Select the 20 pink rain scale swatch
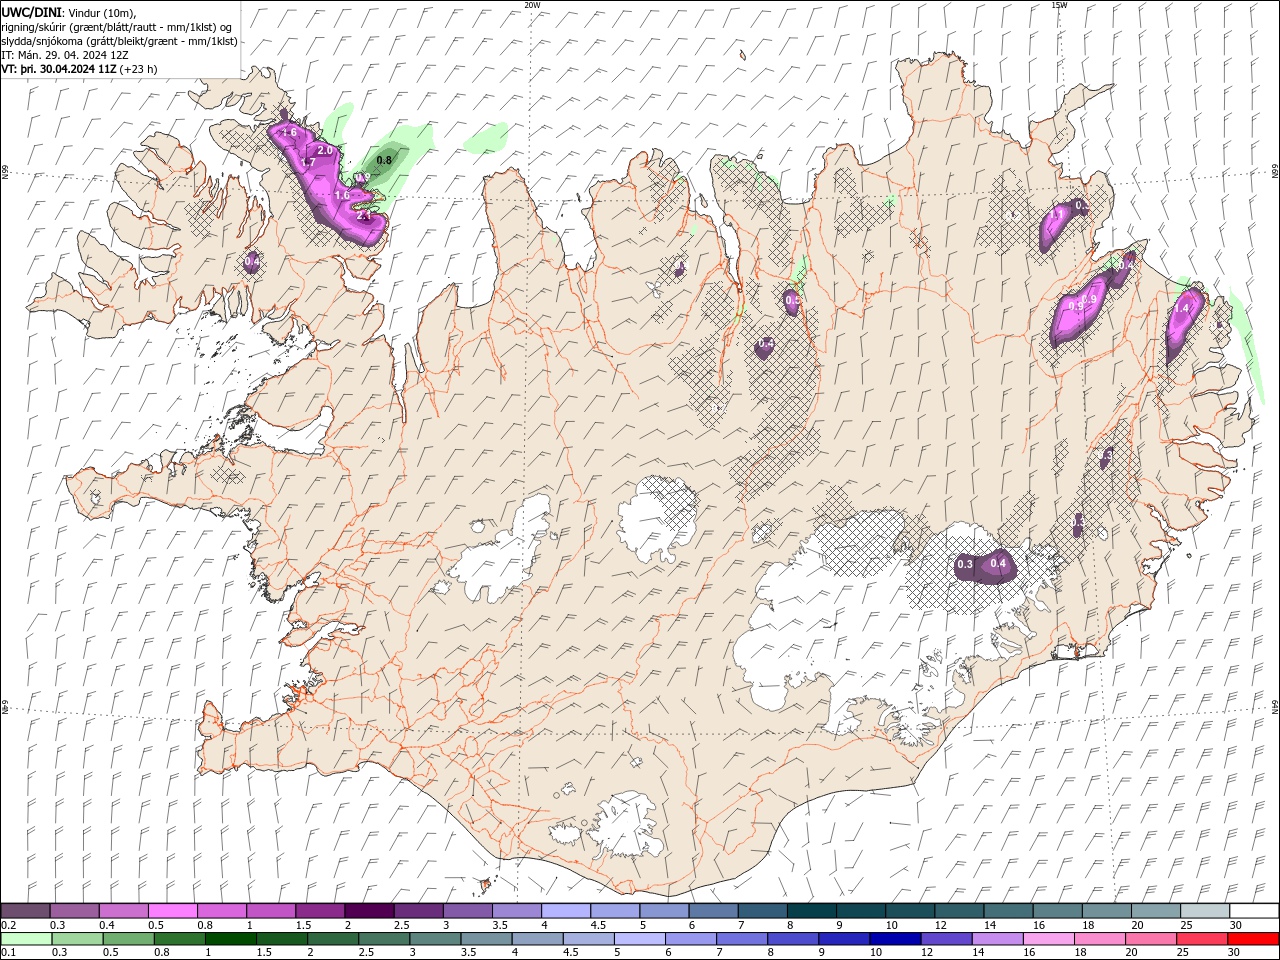 tap(1150, 939)
